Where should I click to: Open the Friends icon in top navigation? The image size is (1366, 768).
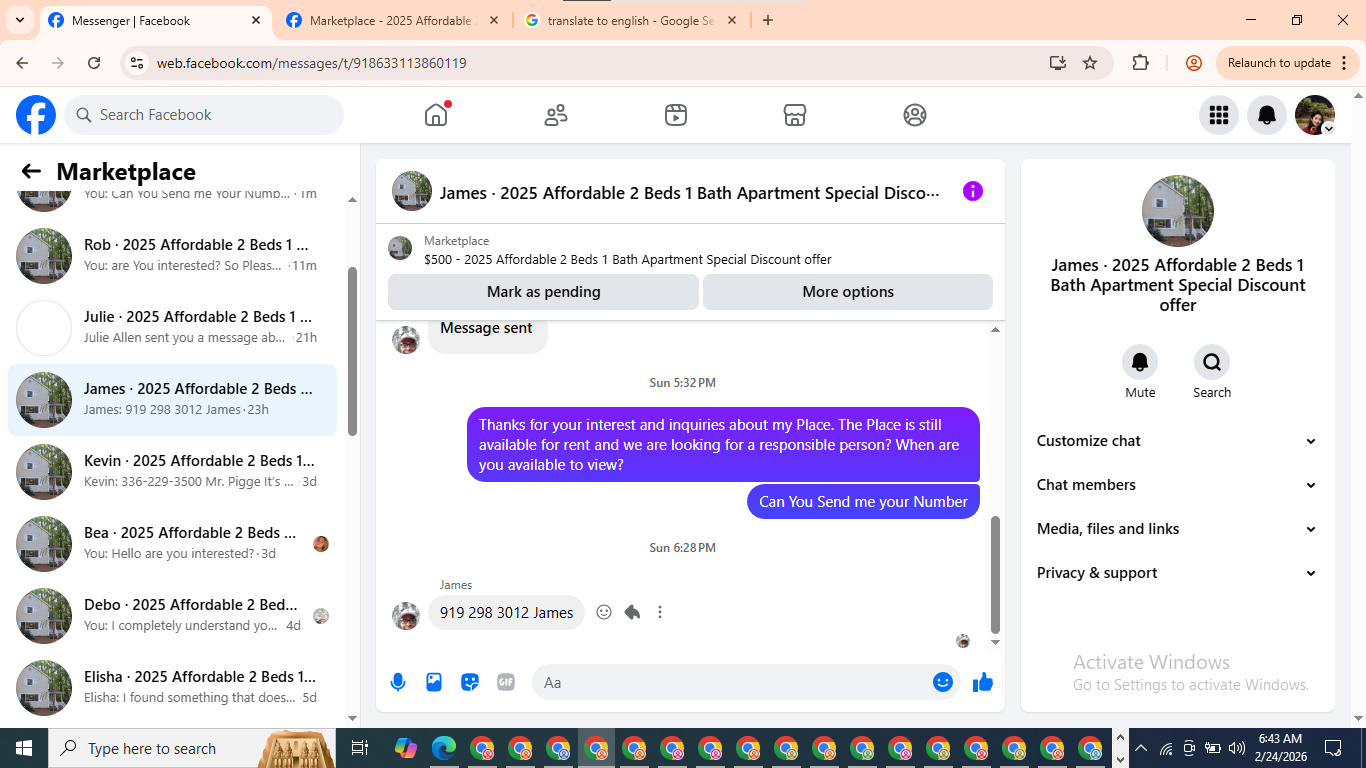click(x=556, y=115)
